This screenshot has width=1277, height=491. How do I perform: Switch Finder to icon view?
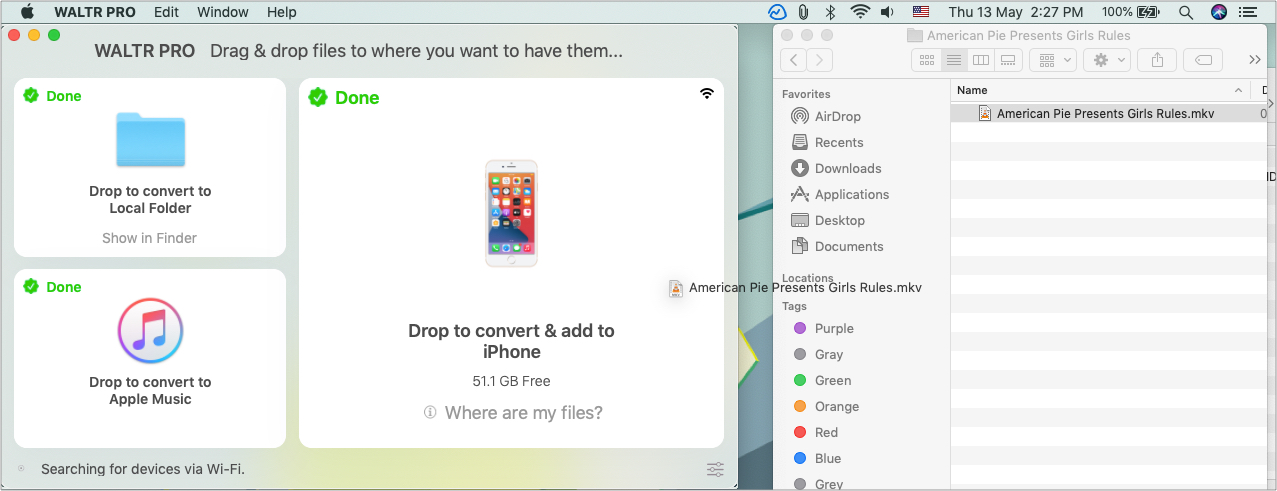(927, 60)
